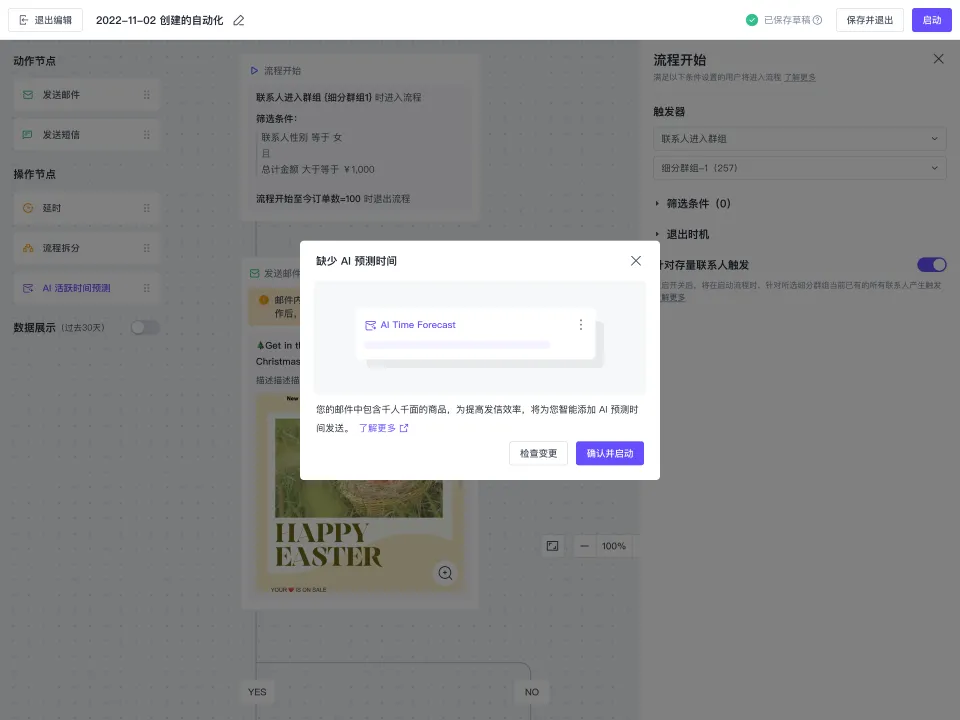Toggle the 数据展示 switch
This screenshot has width=960, height=720.
[x=144, y=327]
